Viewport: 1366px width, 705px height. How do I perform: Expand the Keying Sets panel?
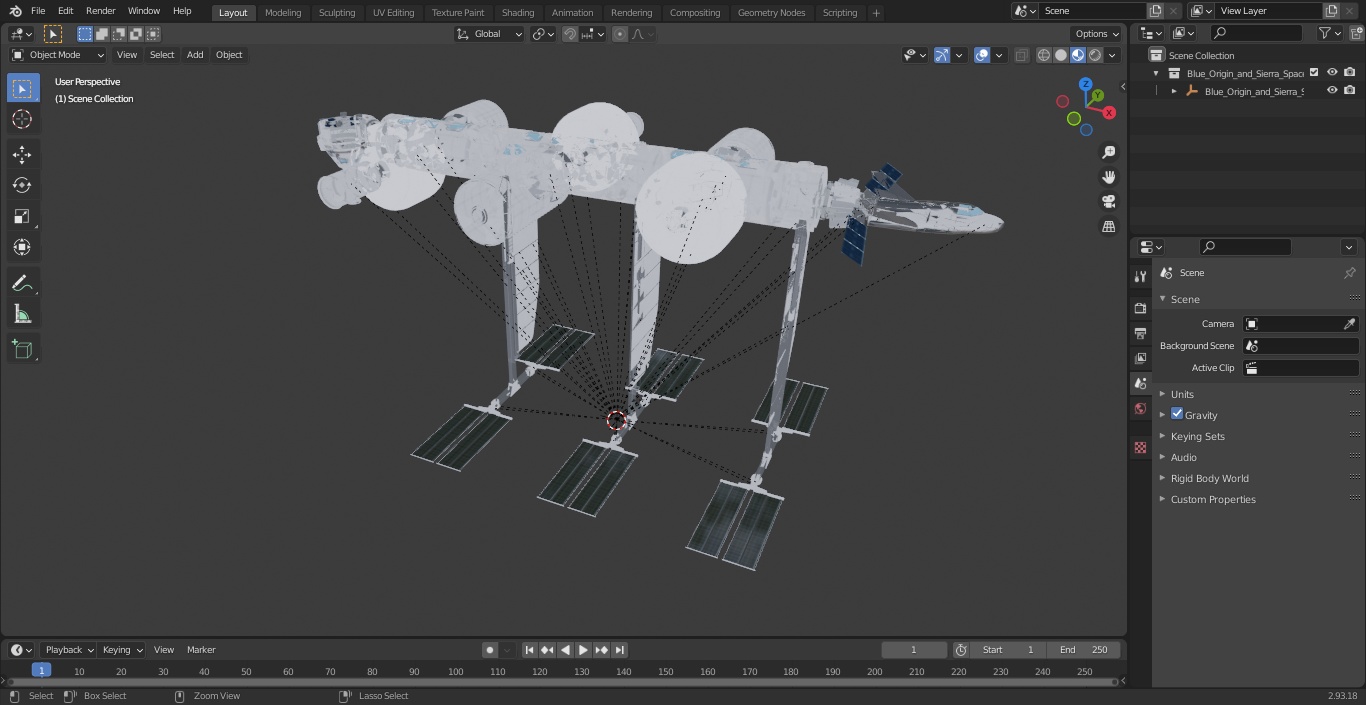coord(1197,436)
